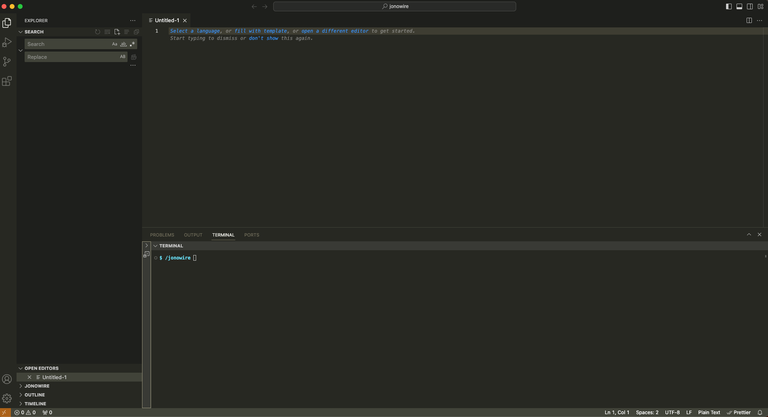
Task: Expand the TIMELINE section
Action: point(21,404)
